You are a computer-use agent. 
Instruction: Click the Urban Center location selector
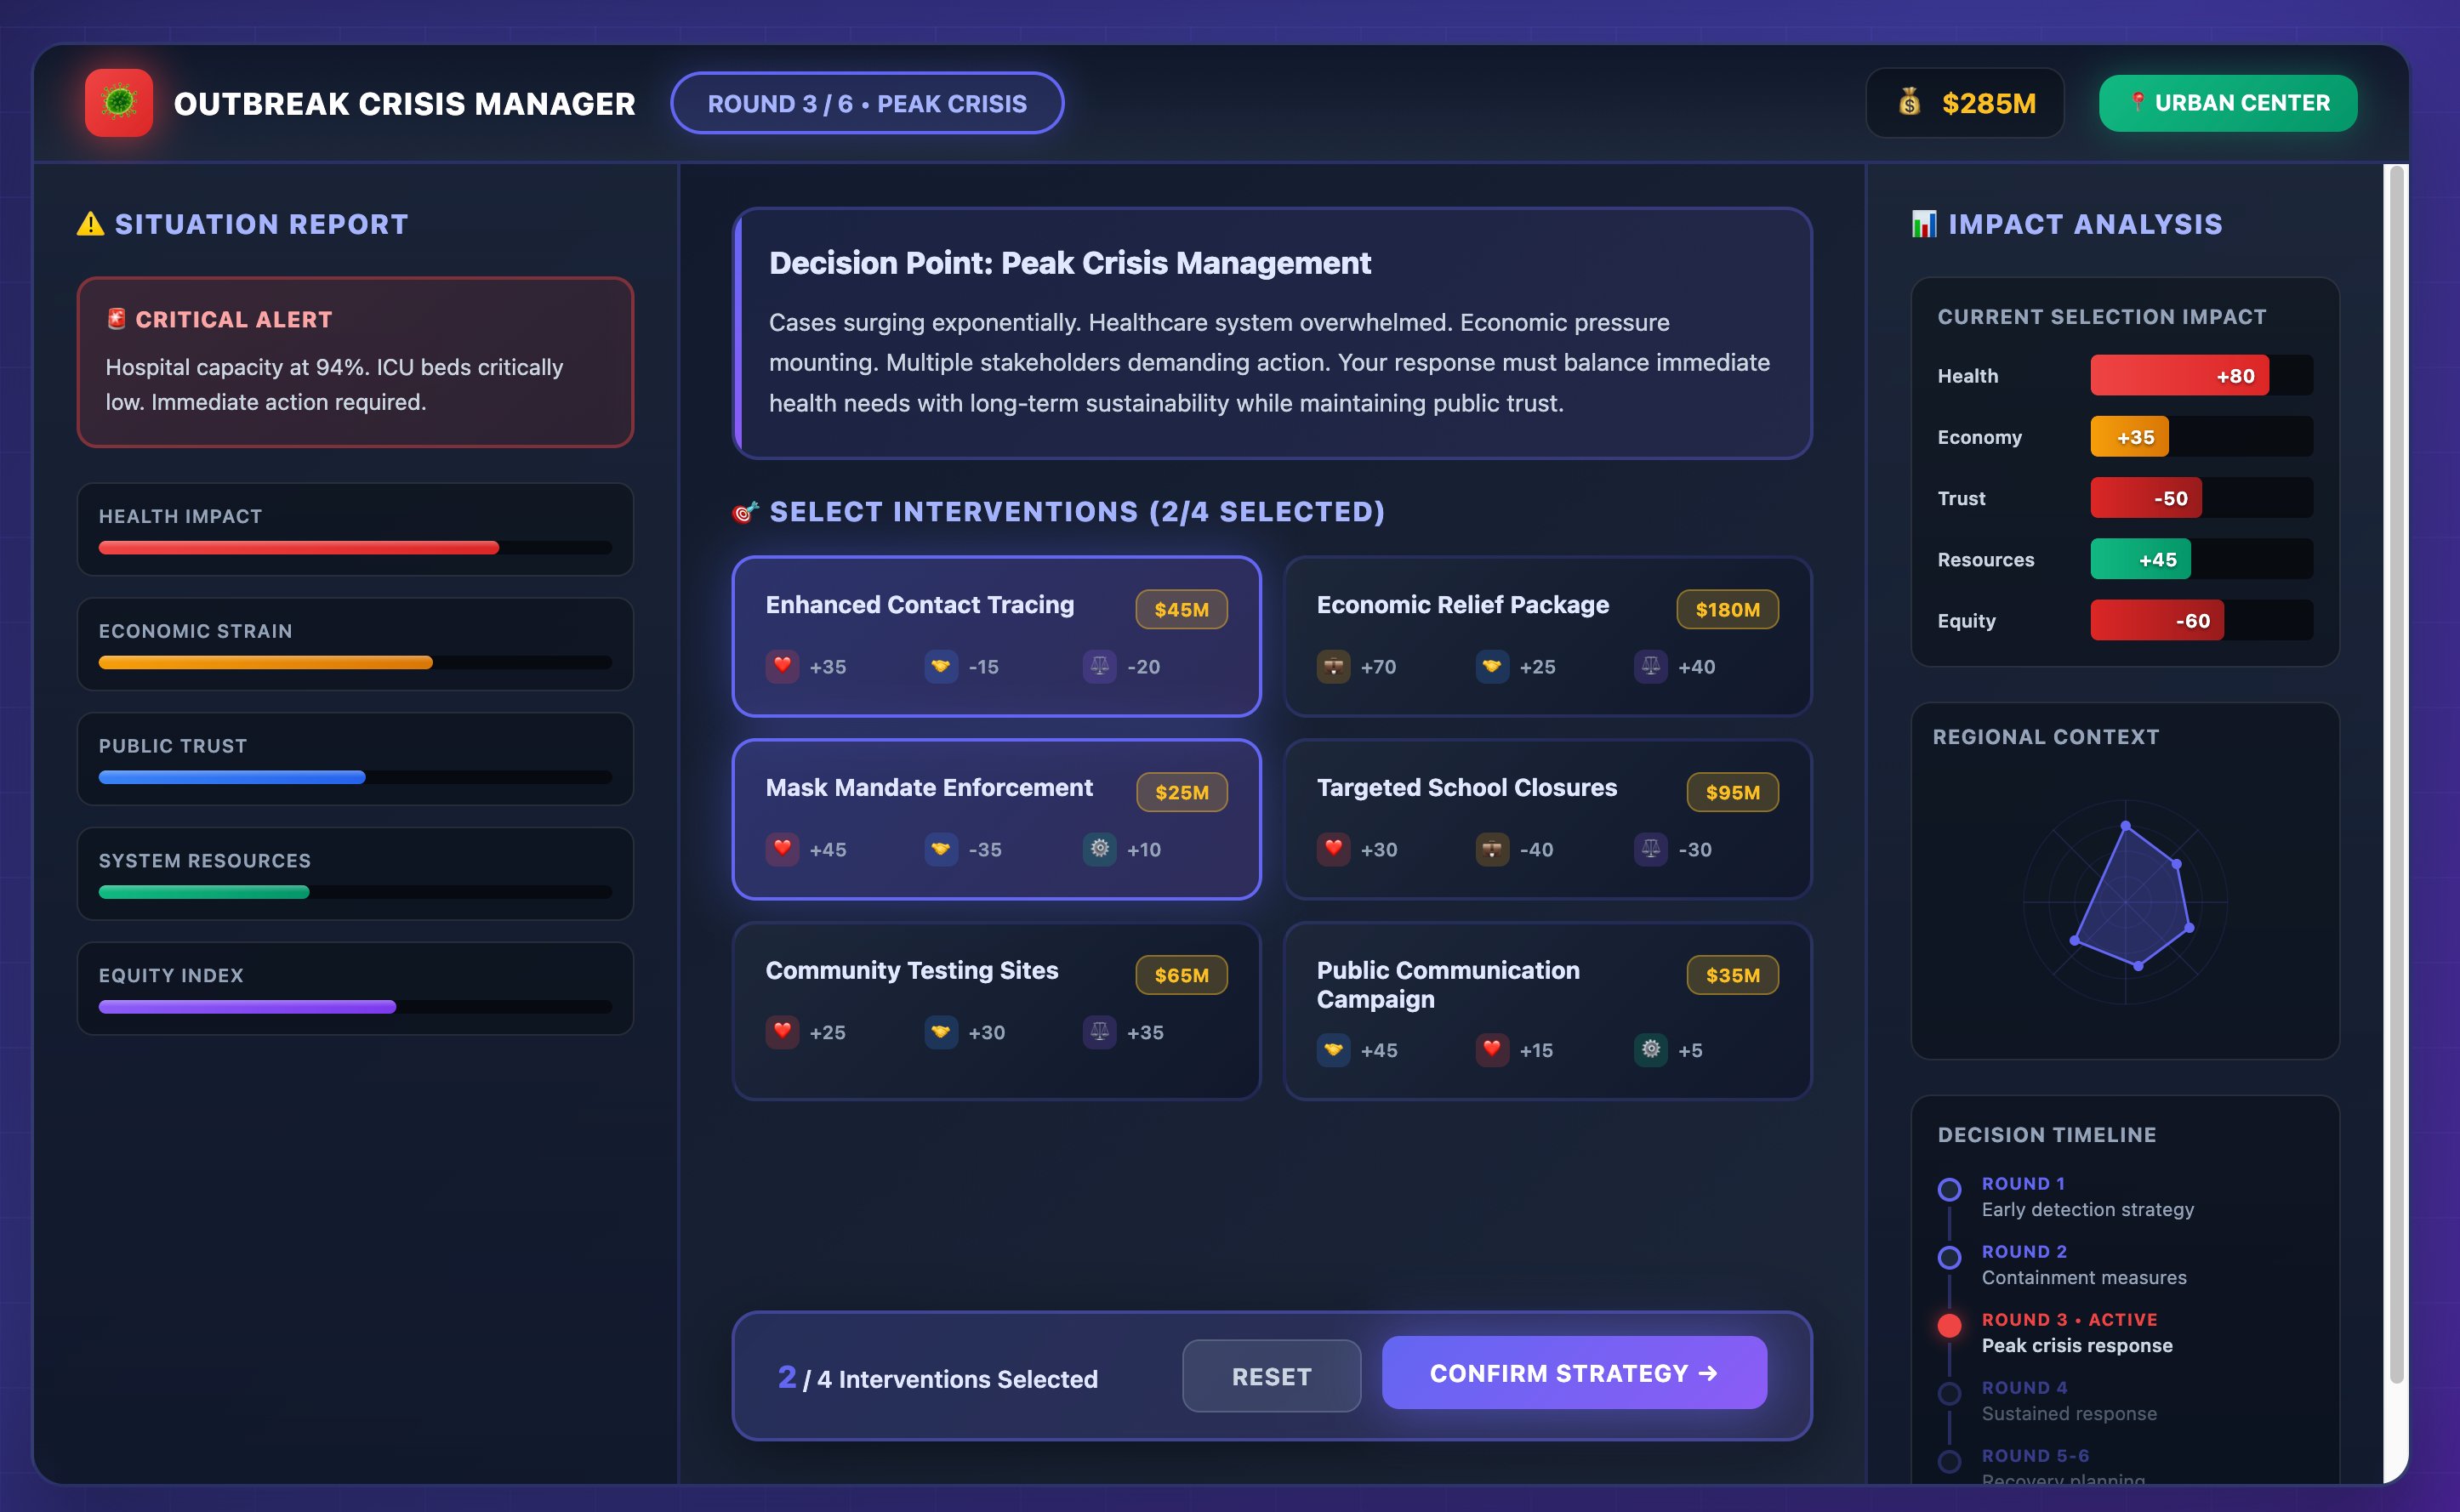2227,102
